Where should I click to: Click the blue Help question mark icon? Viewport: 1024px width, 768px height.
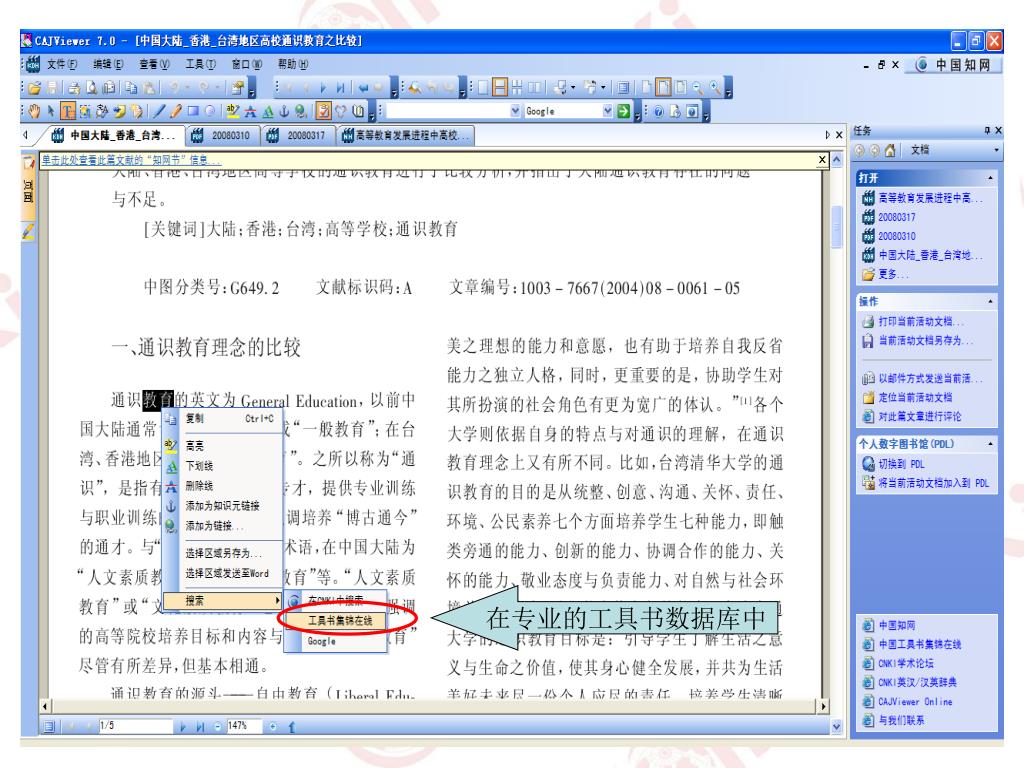point(659,111)
